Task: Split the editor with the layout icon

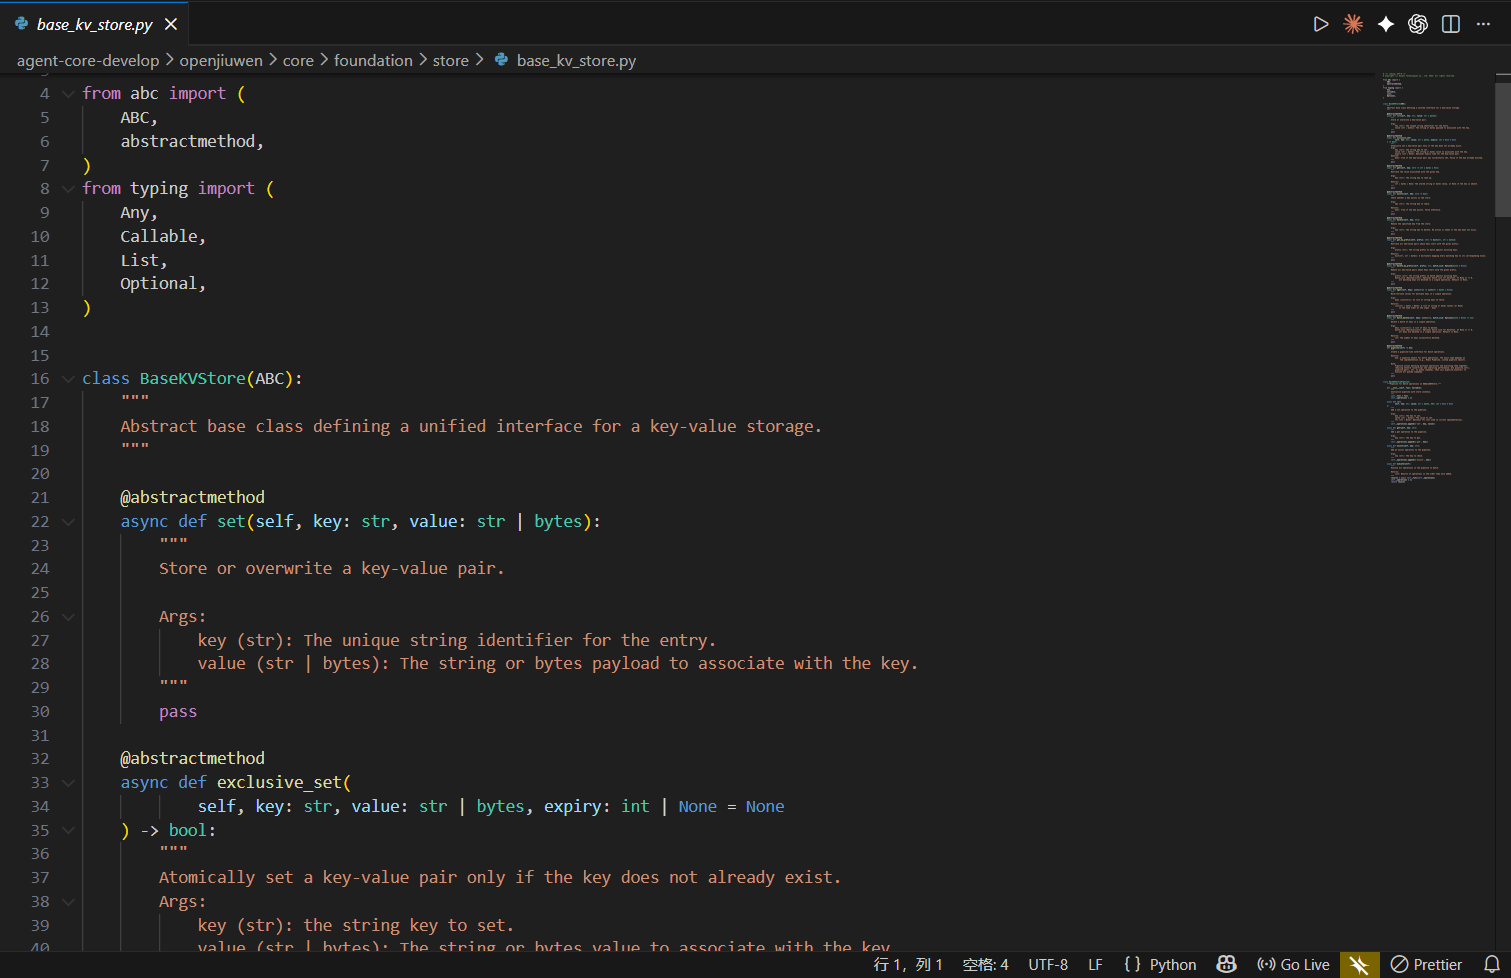Action: click(x=1450, y=24)
